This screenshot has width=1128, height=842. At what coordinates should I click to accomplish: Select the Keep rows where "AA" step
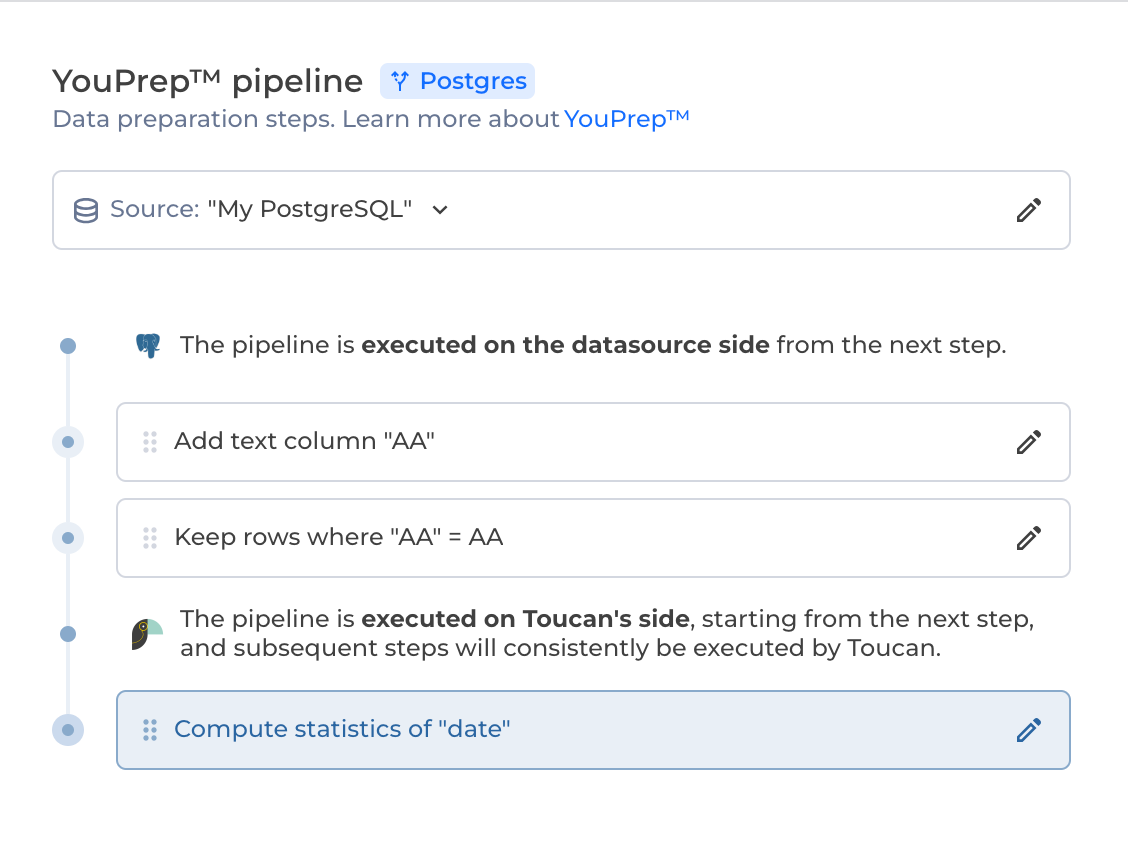click(x=338, y=538)
